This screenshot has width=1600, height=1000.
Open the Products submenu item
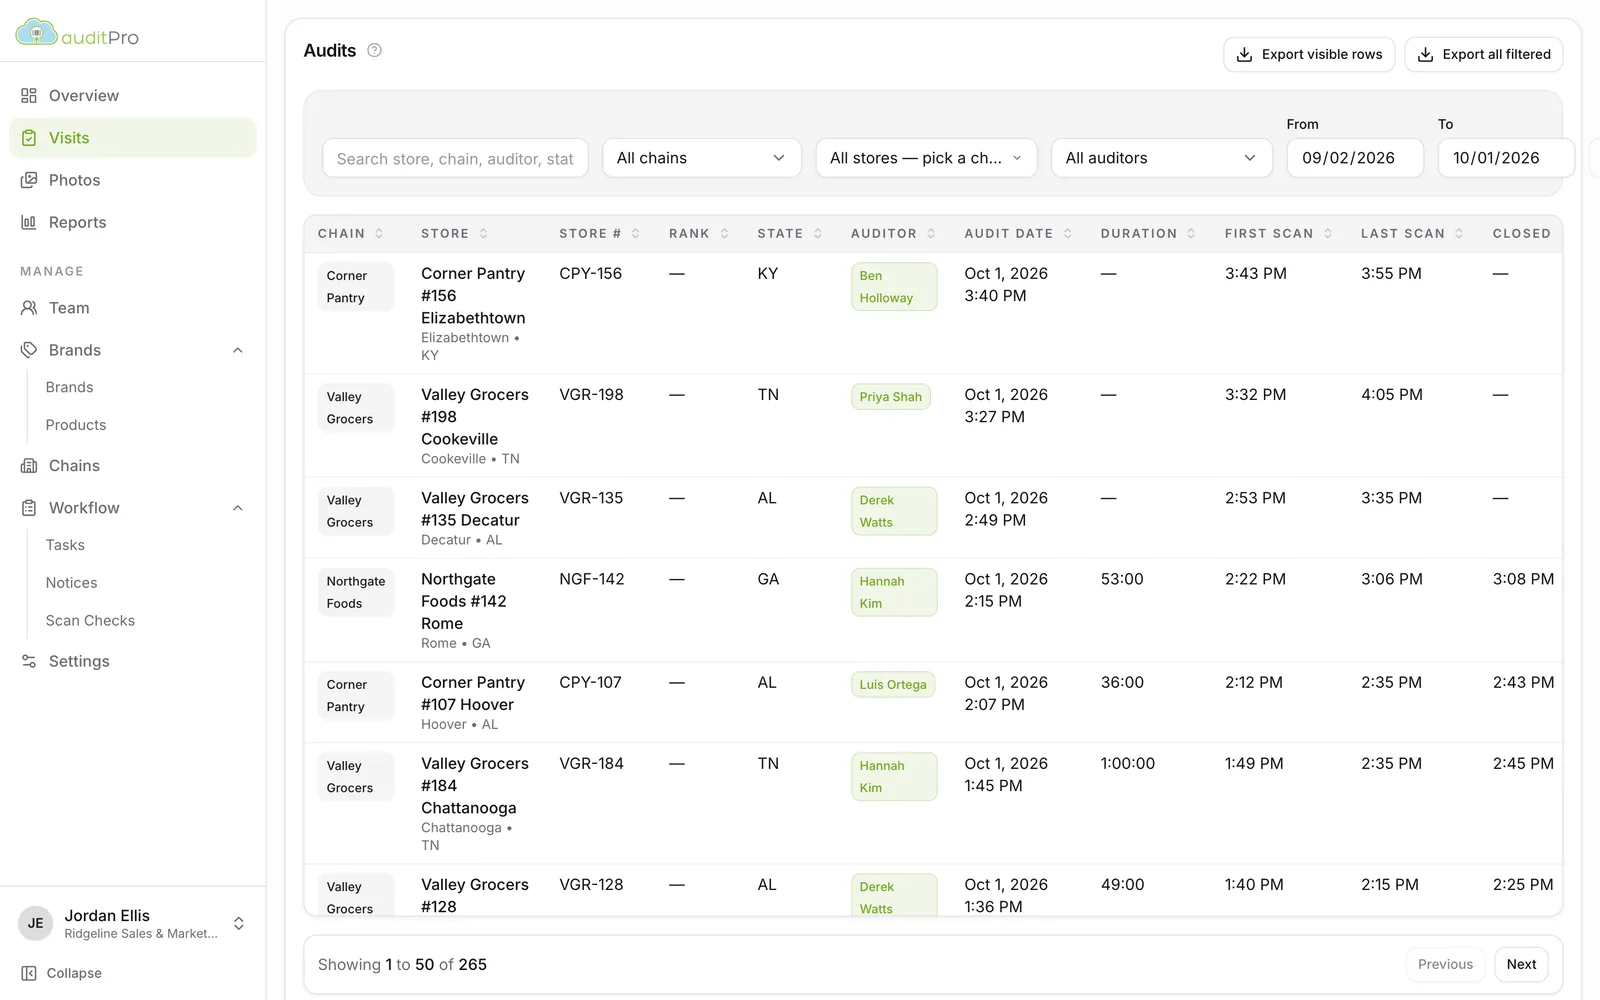tap(76, 425)
